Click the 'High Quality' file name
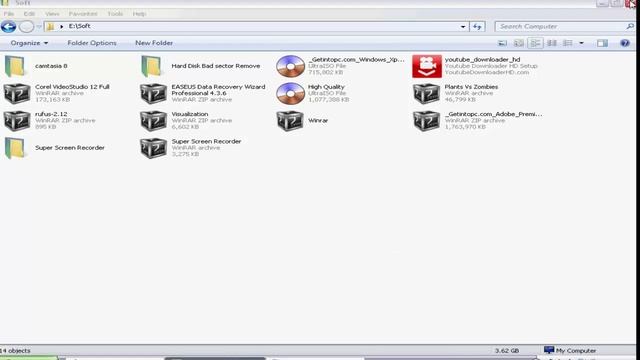 [x=326, y=87]
